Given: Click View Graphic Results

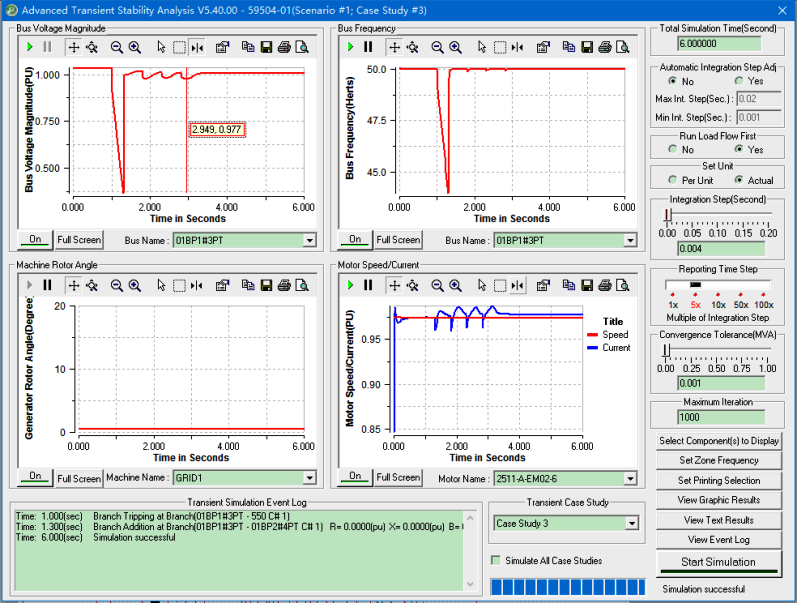Looking at the screenshot, I should (719, 500).
